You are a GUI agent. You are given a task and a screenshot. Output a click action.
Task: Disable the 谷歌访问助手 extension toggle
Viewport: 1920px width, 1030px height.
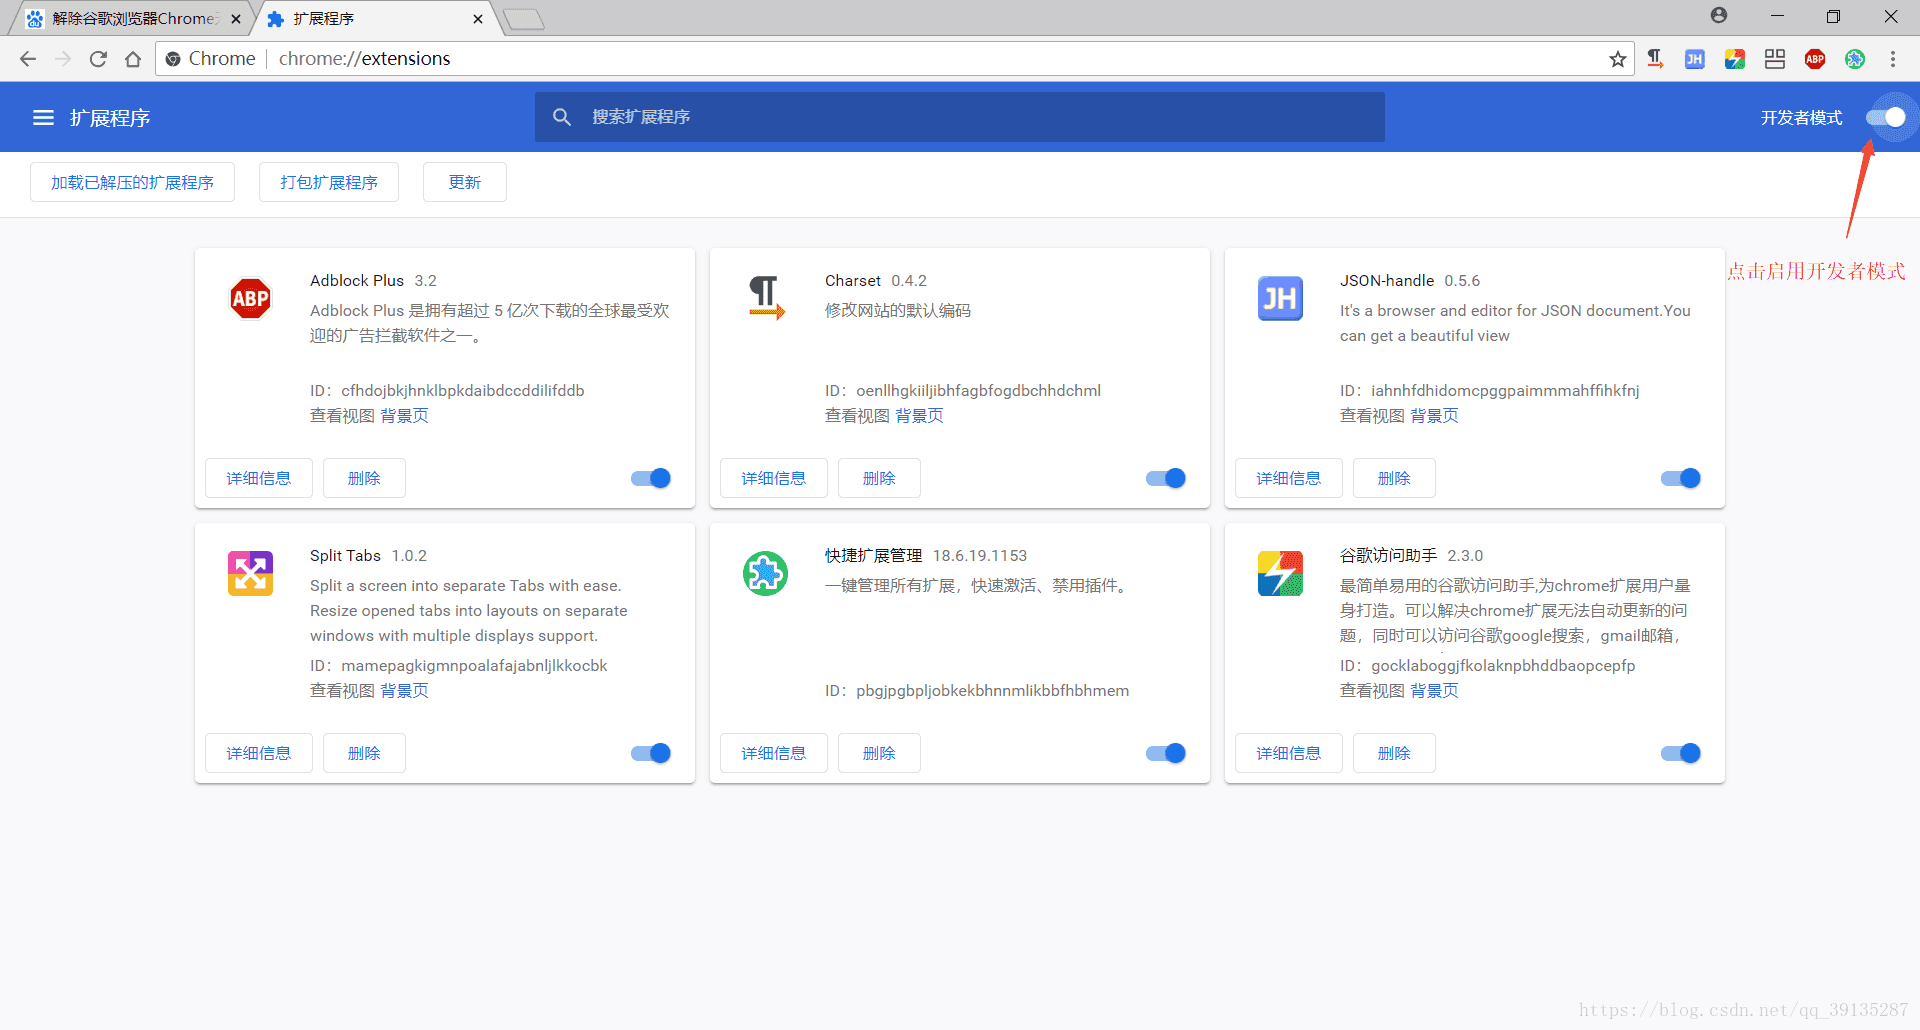[x=1681, y=753]
